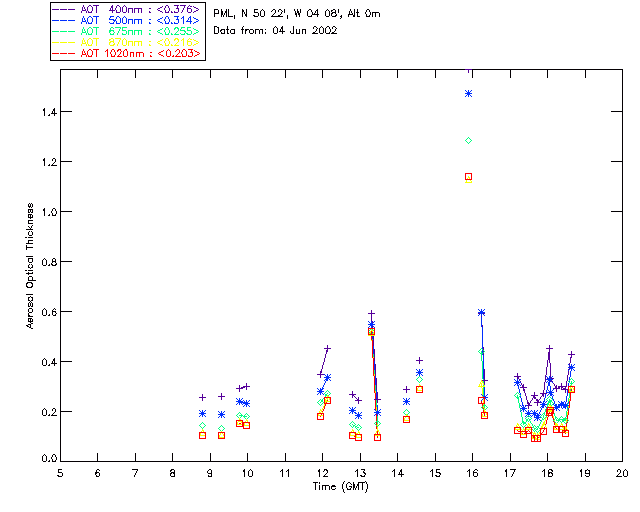Click the purple plus peak at hour 18
640x512 pixels.
point(549,348)
